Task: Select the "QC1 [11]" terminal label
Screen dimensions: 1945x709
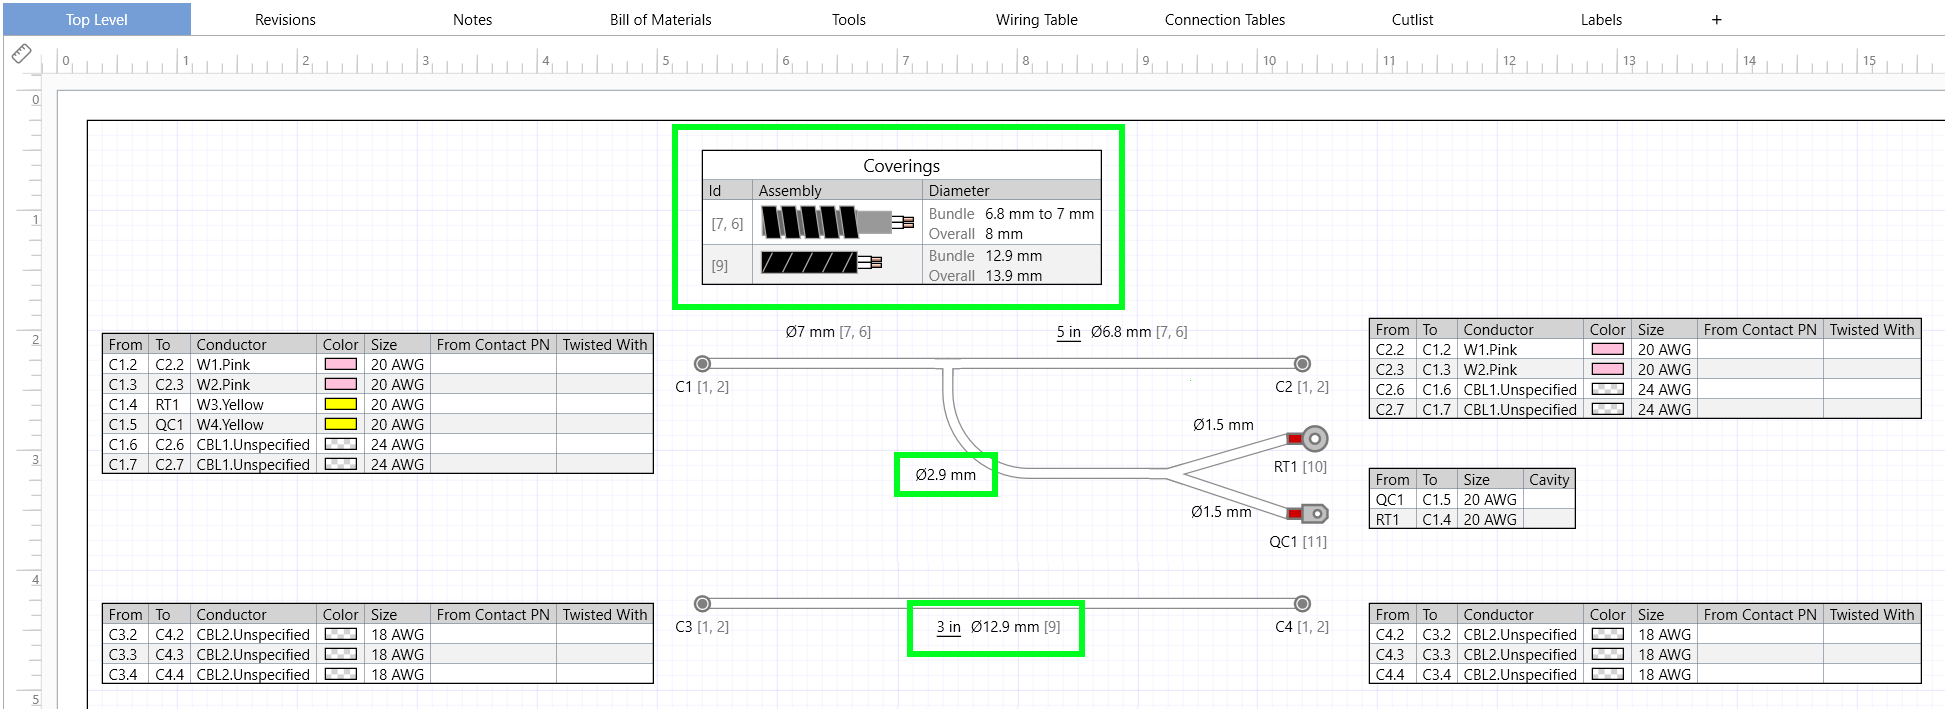Action: tap(1298, 542)
